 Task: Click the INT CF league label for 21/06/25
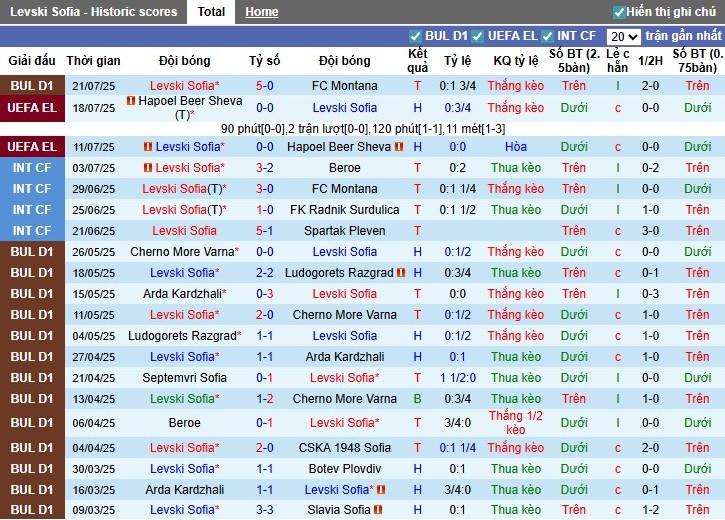(x=32, y=231)
